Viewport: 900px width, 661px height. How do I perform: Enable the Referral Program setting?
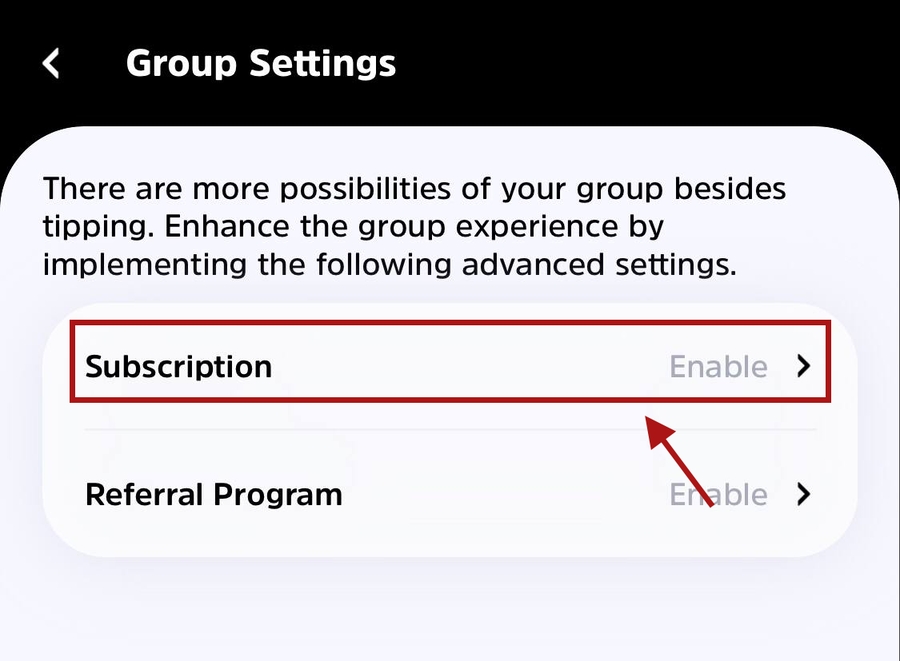click(718, 494)
